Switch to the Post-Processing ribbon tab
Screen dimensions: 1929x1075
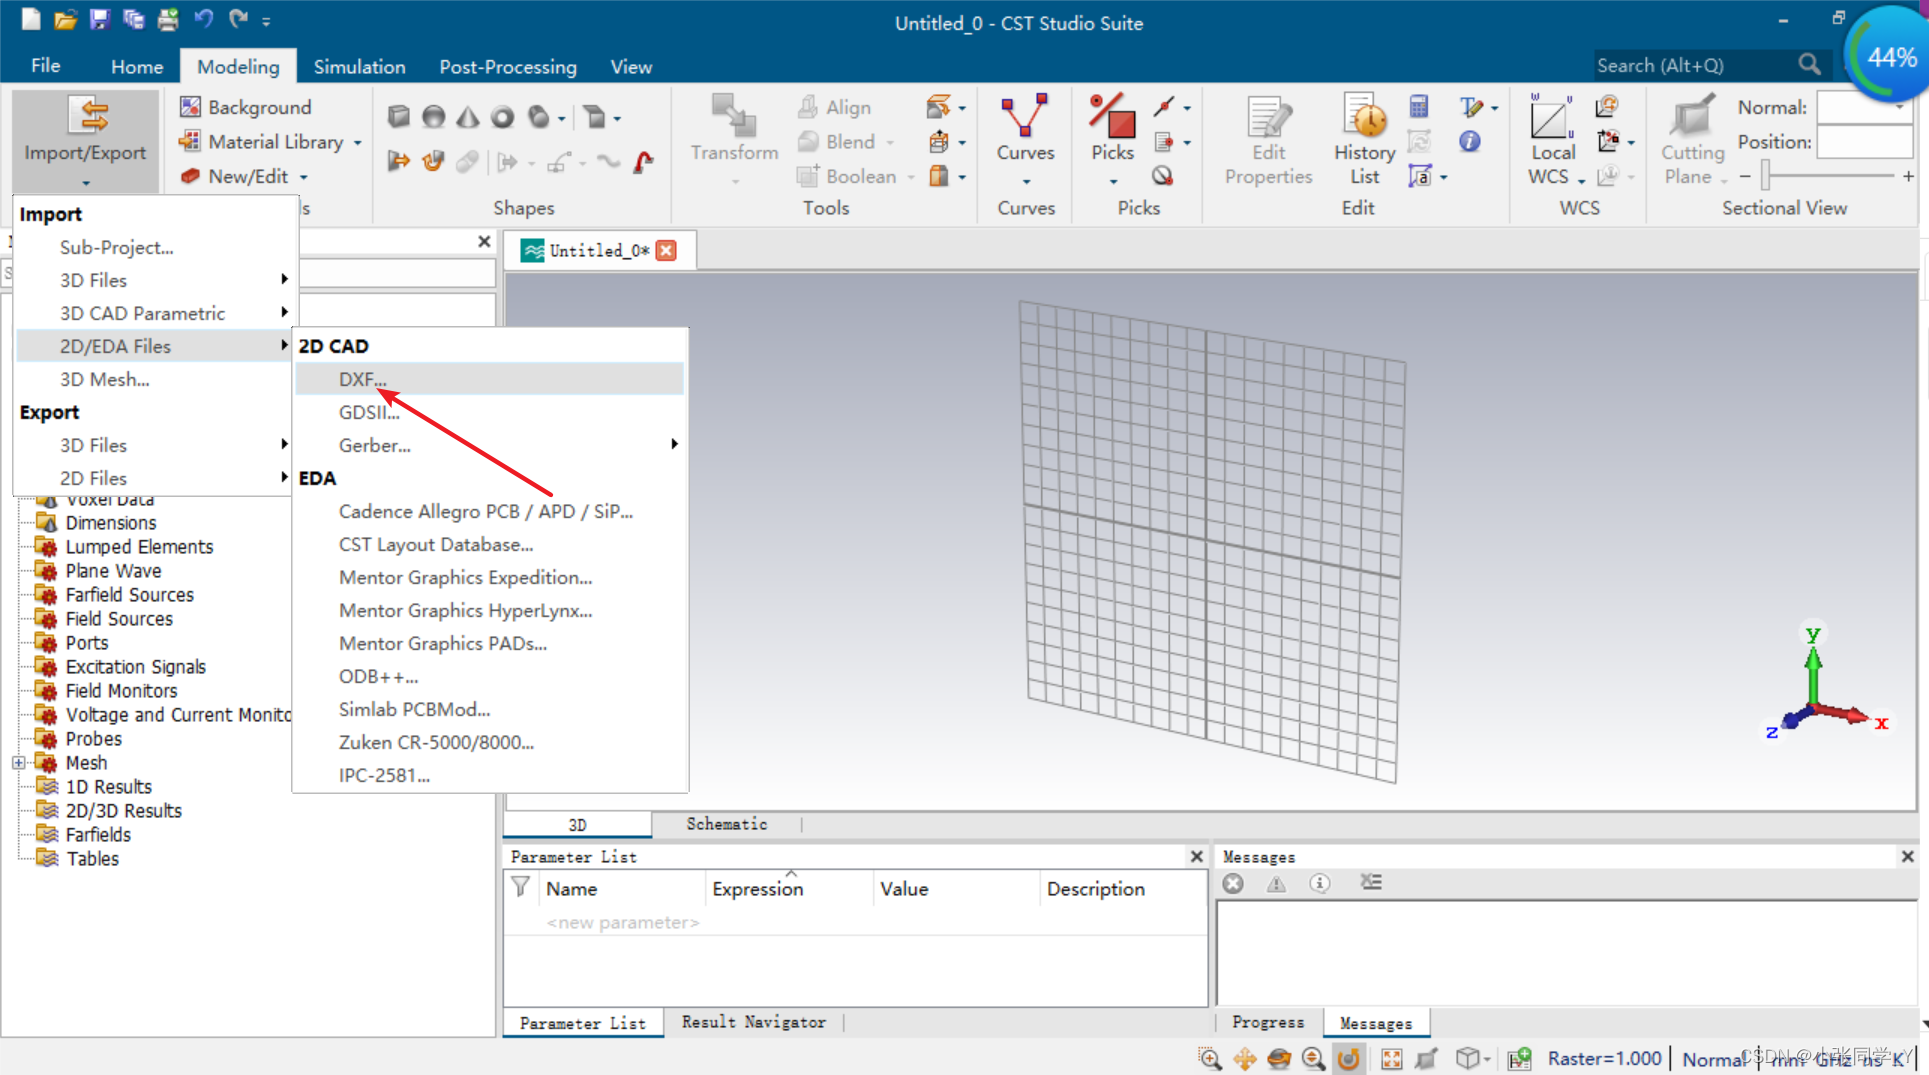(508, 66)
